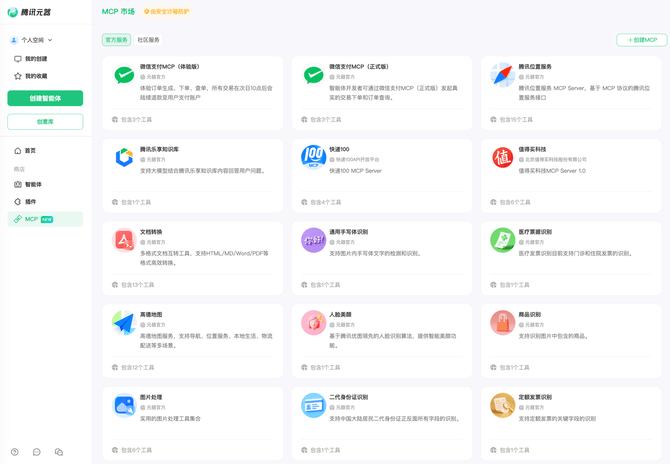Click the WeChat community icon in sidebar
670x464 pixels.
point(59,452)
